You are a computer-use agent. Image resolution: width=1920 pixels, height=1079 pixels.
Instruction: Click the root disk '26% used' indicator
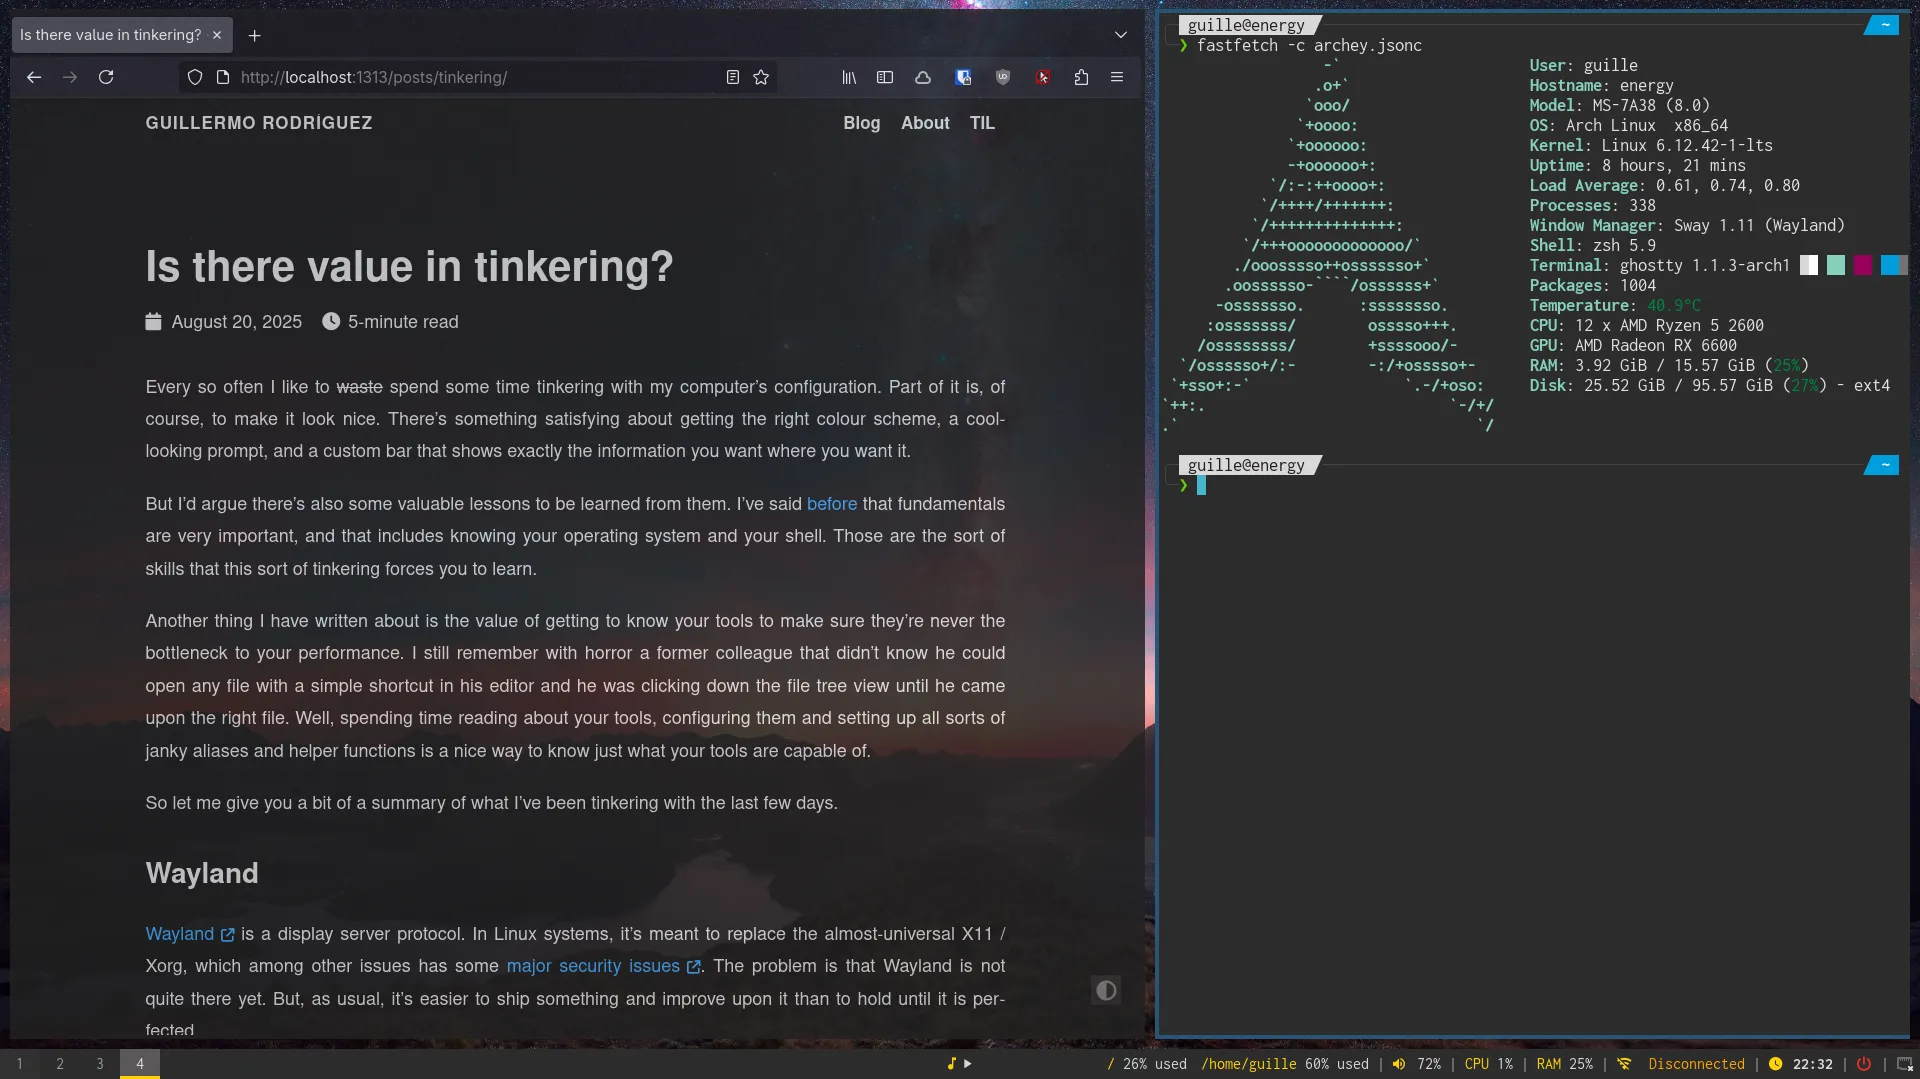click(x=1147, y=1064)
